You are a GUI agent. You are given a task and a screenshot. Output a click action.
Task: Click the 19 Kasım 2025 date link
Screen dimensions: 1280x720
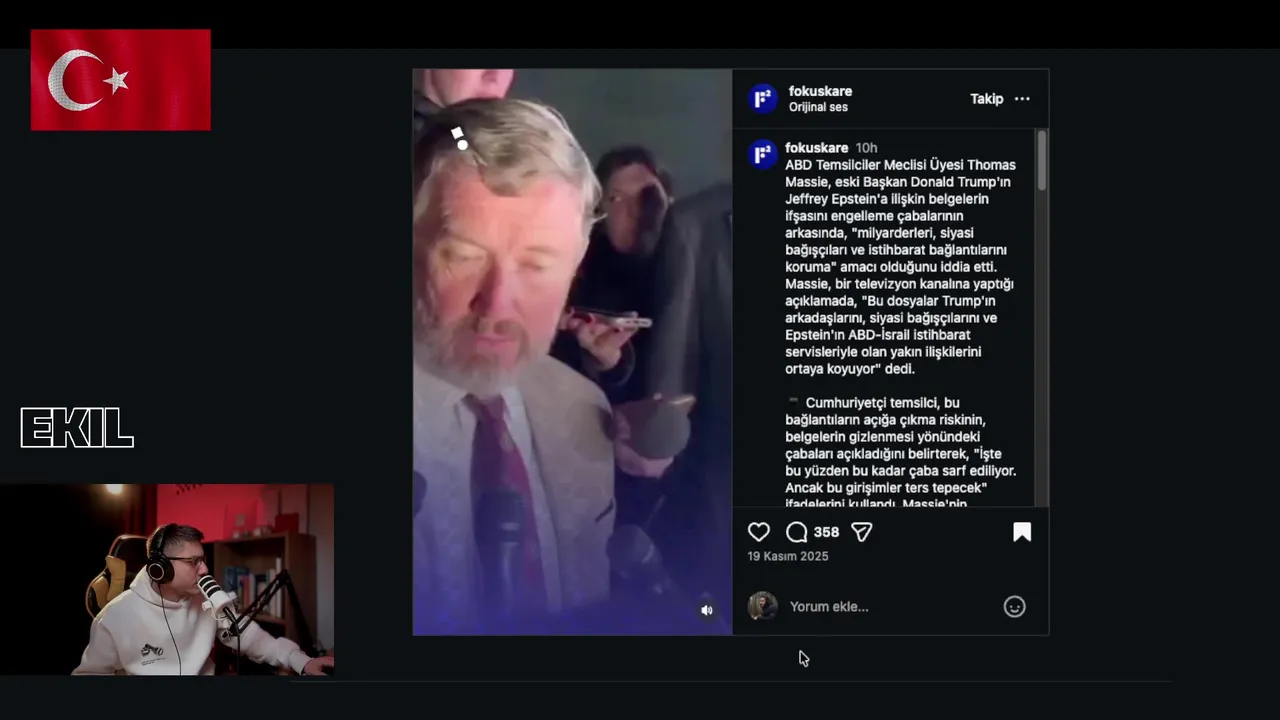pos(788,556)
